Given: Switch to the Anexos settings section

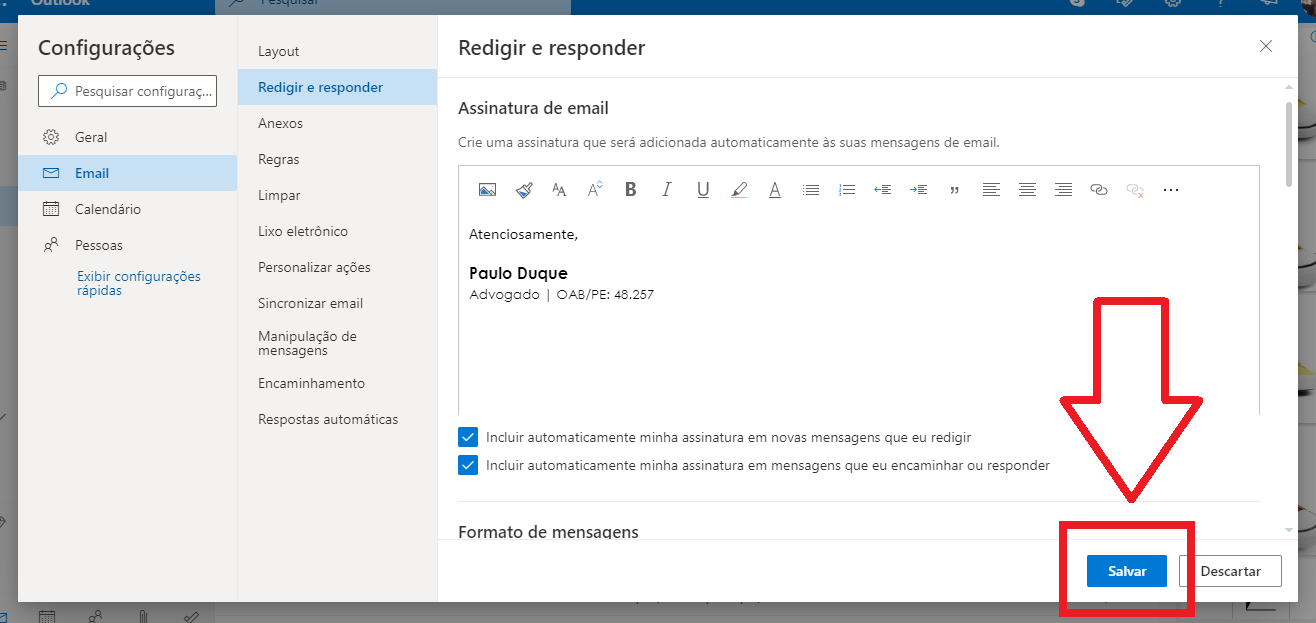Looking at the screenshot, I should pyautogui.click(x=280, y=122).
